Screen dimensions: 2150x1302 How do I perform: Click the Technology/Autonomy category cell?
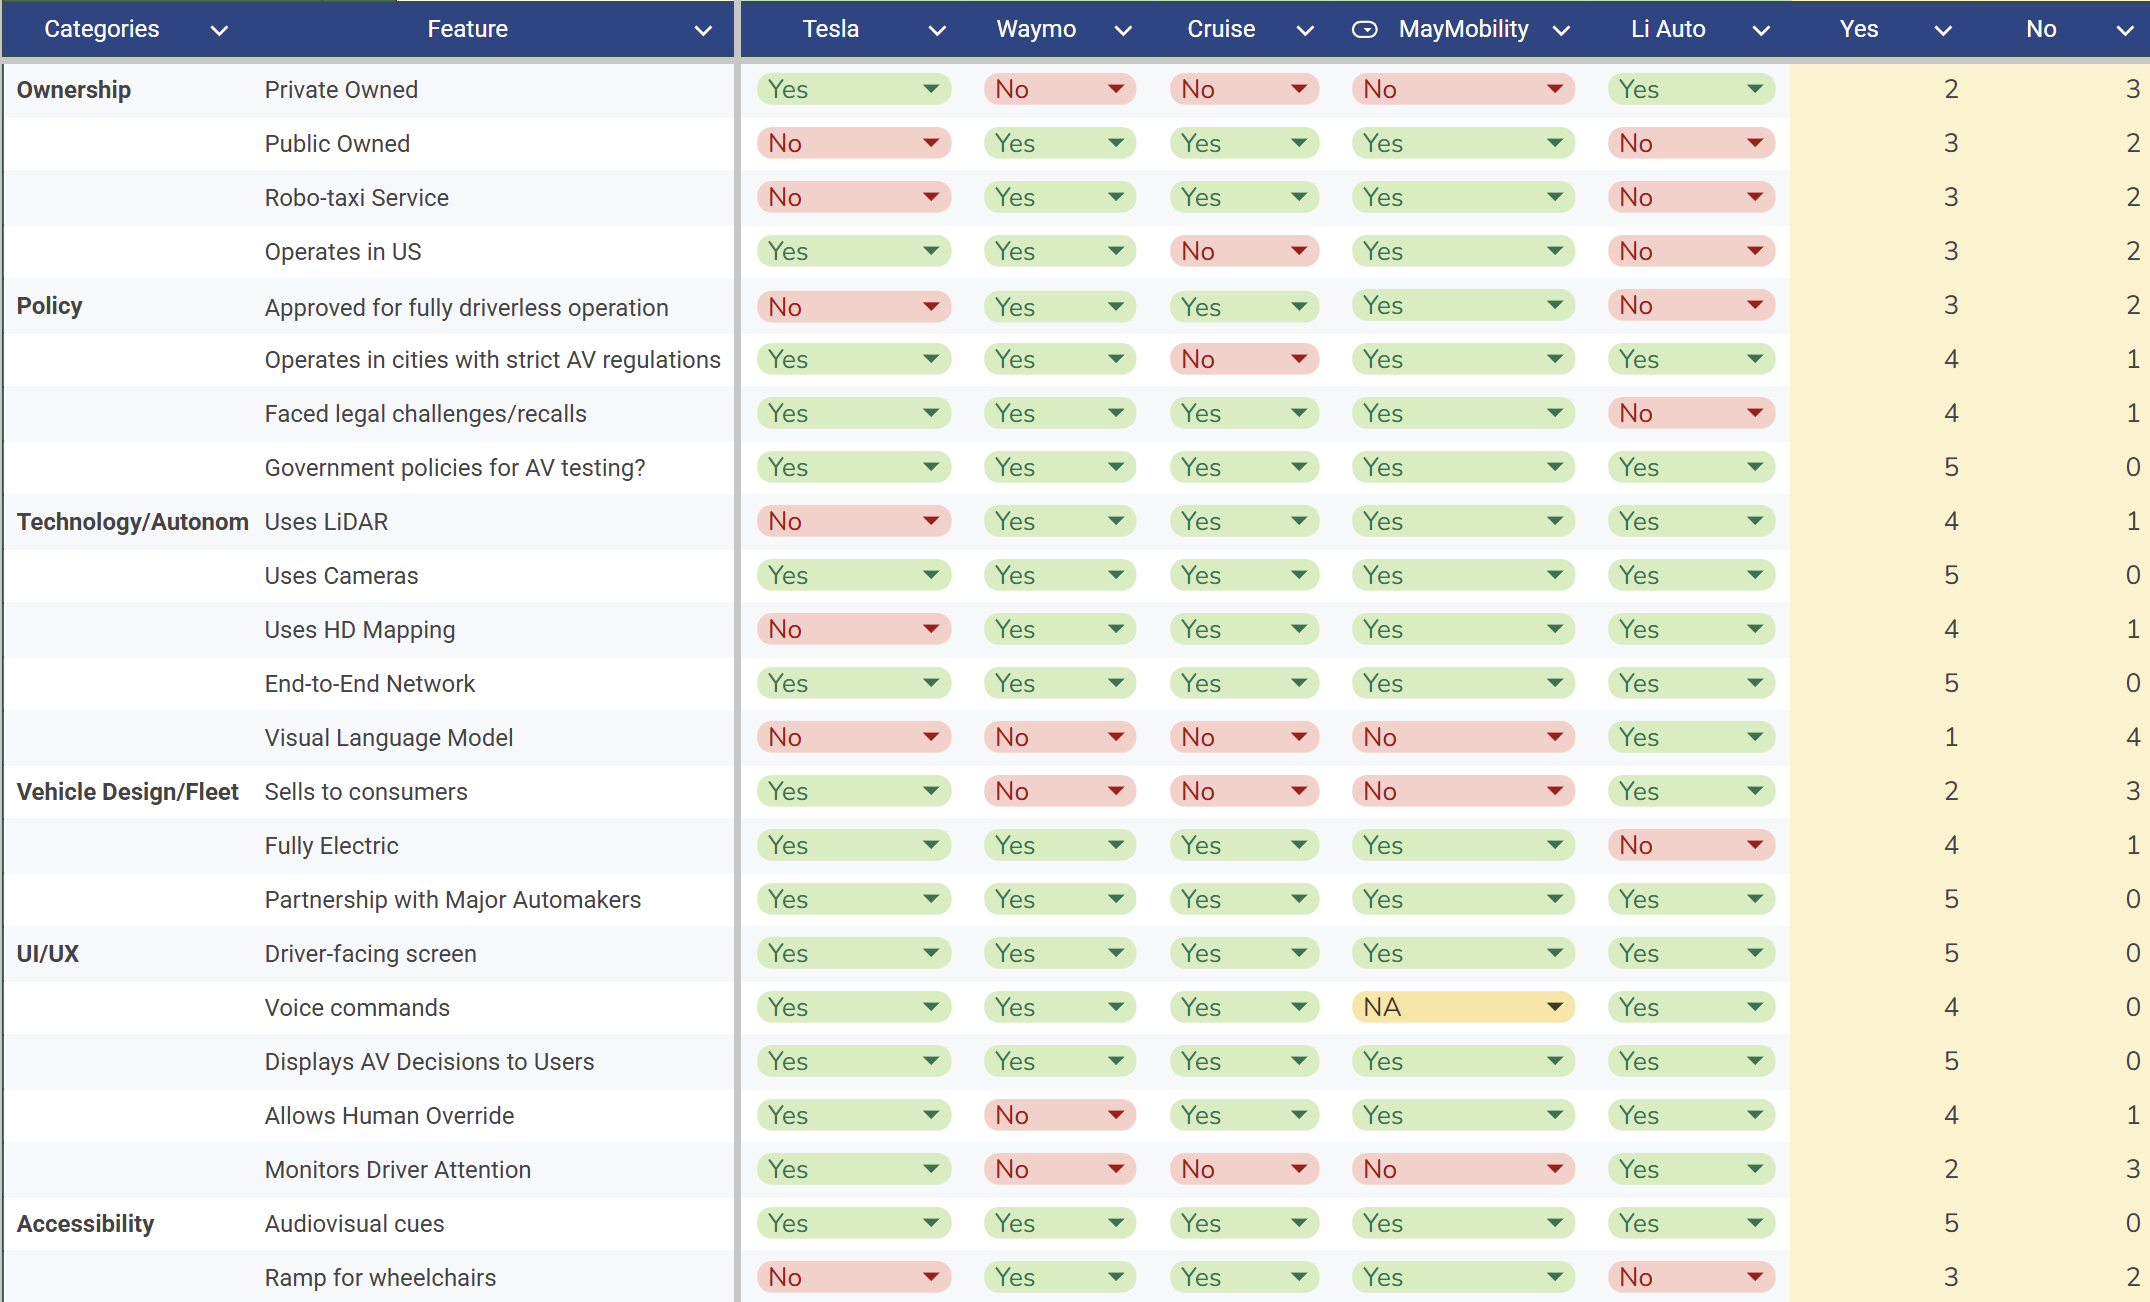[132, 521]
